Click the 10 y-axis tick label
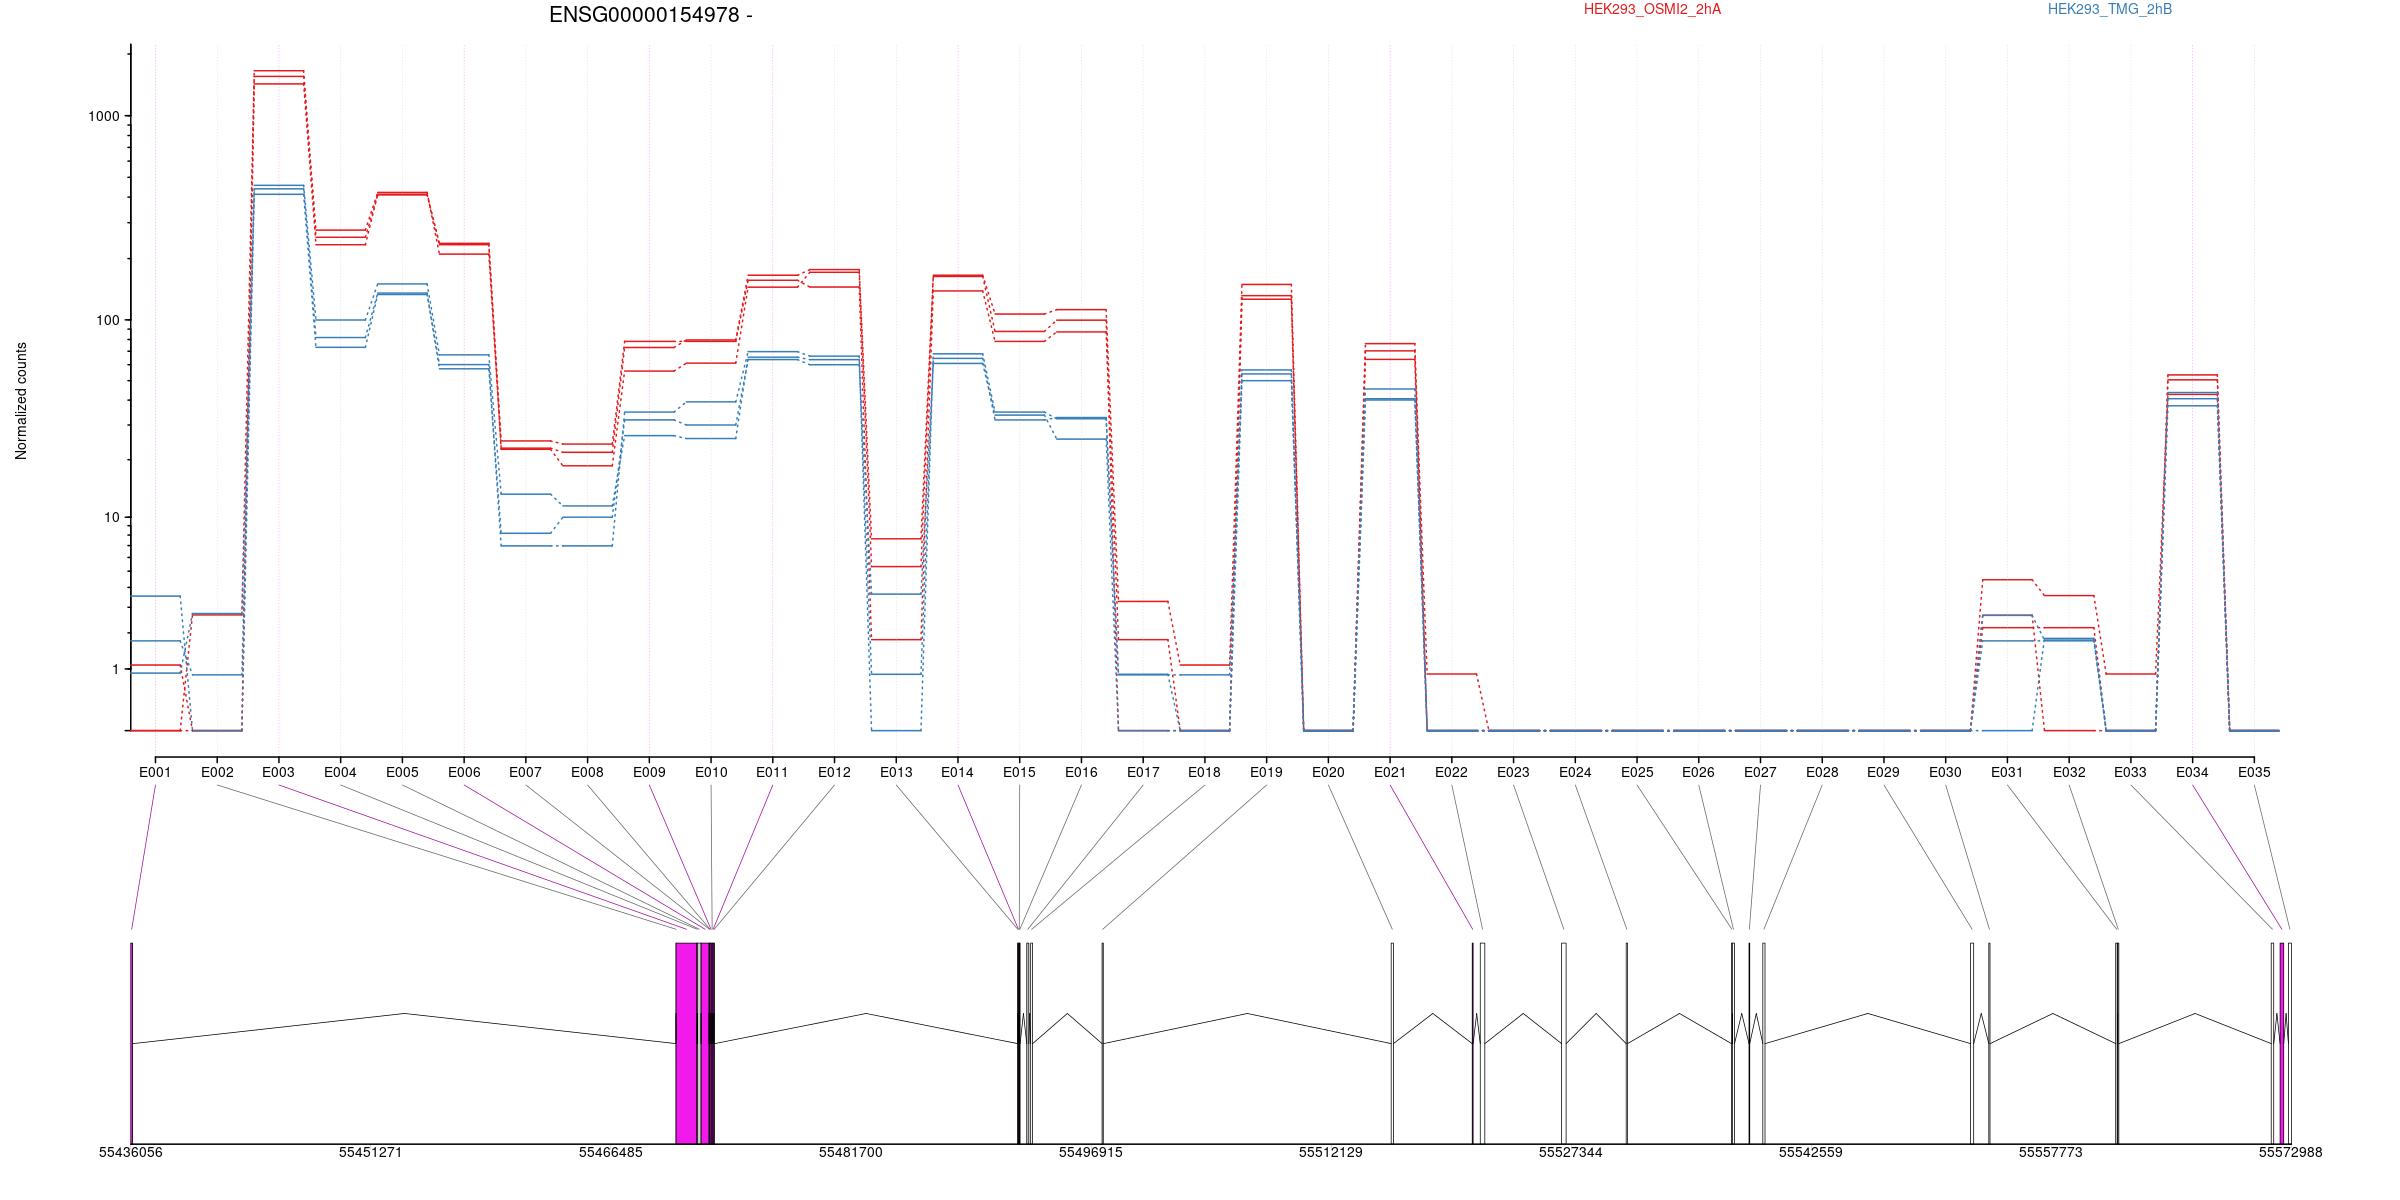This screenshot has width=2400, height=1200. [x=112, y=517]
